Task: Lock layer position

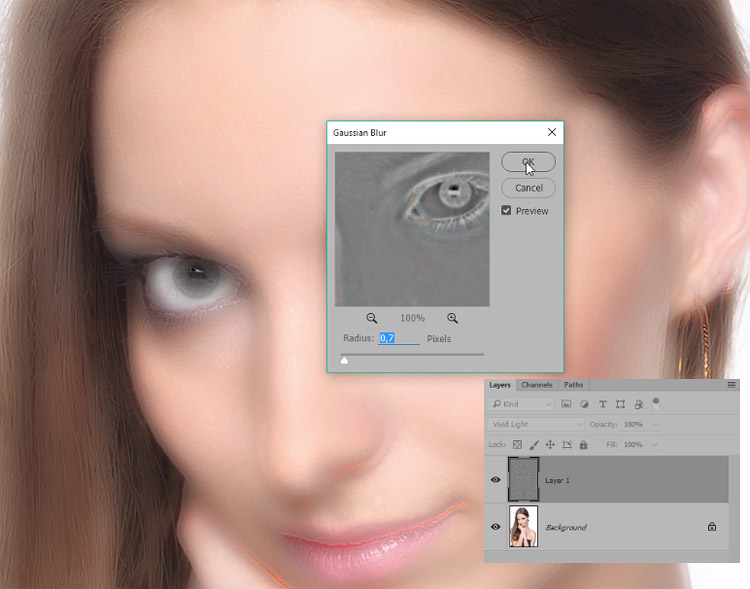Action: (x=550, y=445)
